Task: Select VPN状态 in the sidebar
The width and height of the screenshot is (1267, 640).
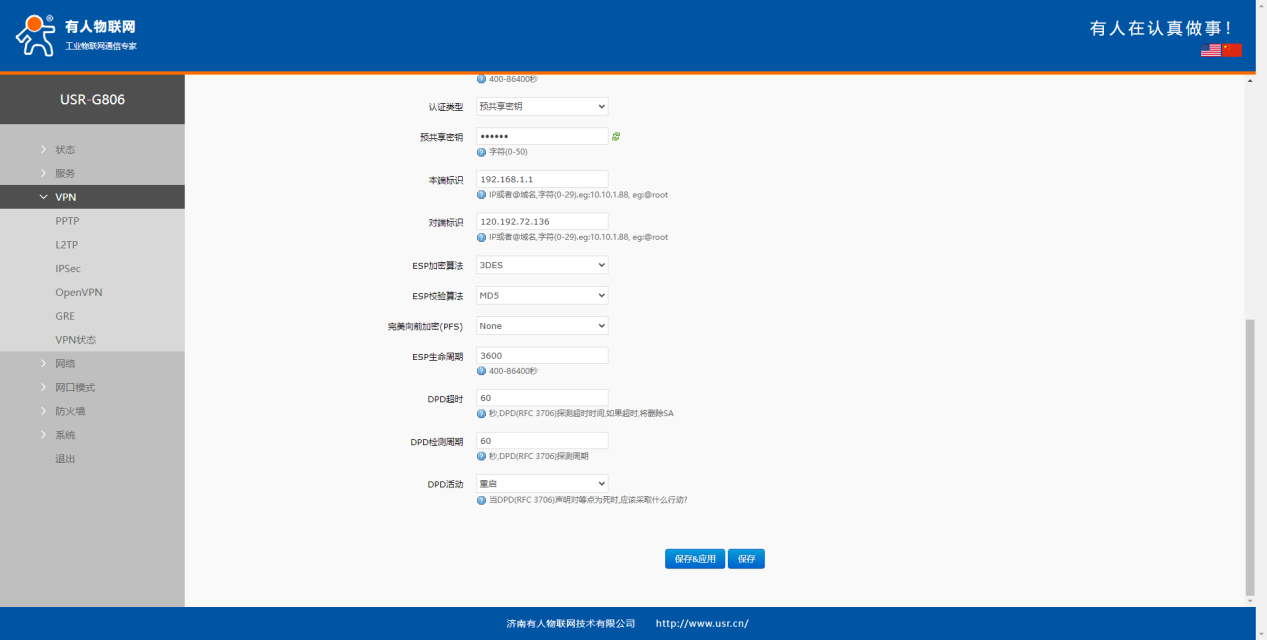Action: pos(75,340)
